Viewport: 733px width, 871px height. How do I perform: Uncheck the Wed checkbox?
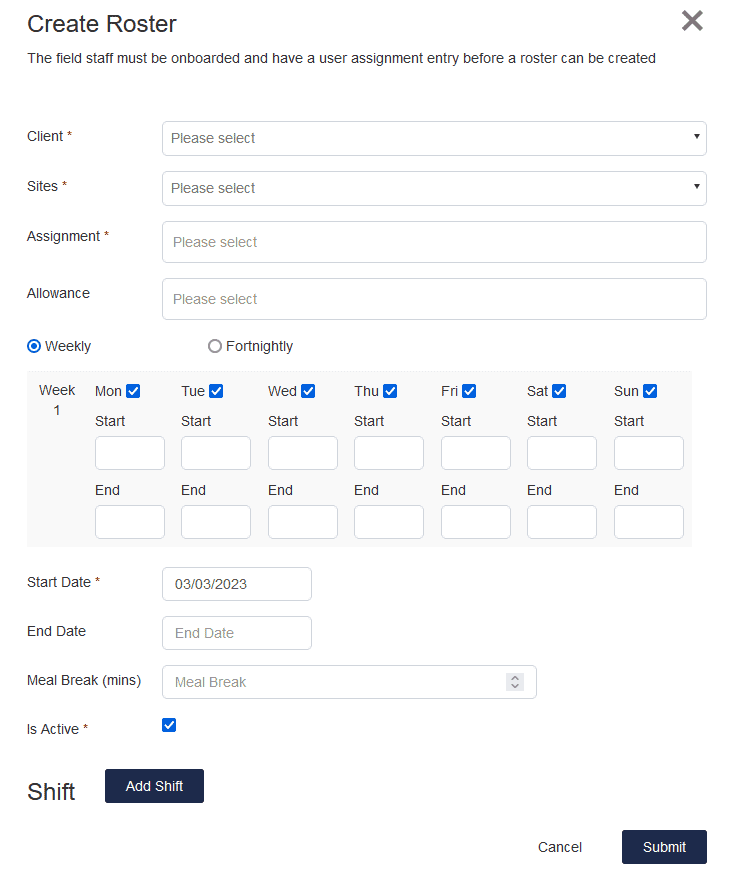coord(308,391)
